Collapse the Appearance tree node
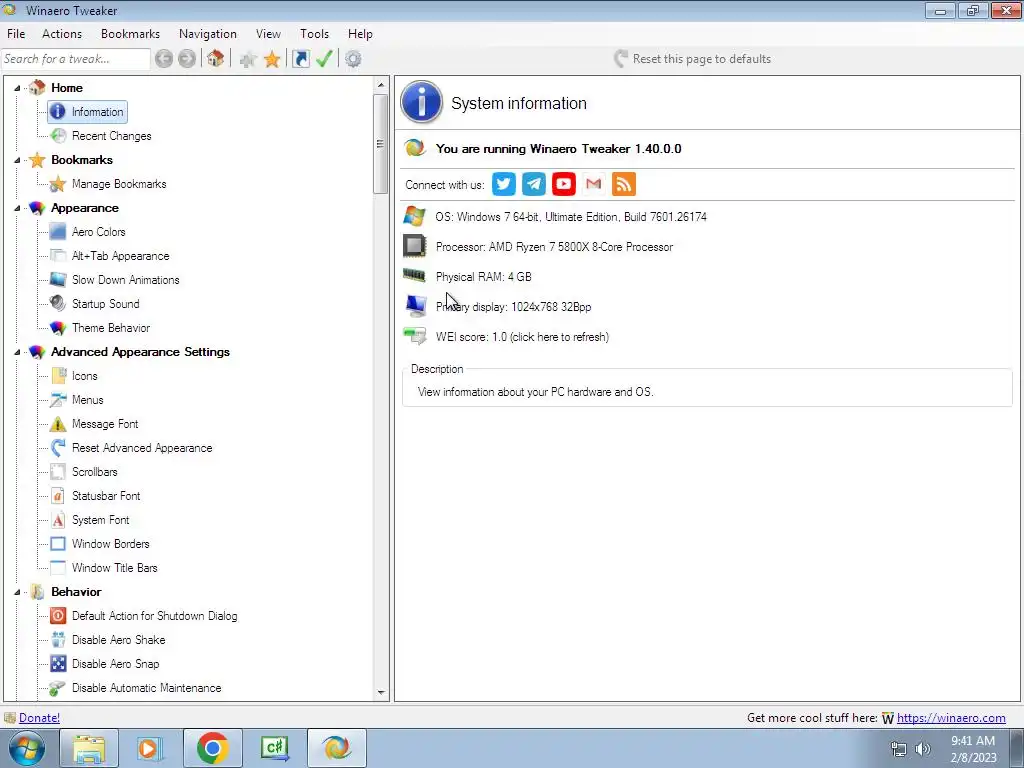 coord(18,208)
